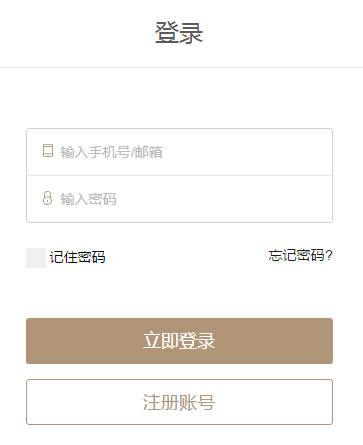
Task: Click empty area right of the phone/email field
Action: pyautogui.click(x=247, y=152)
